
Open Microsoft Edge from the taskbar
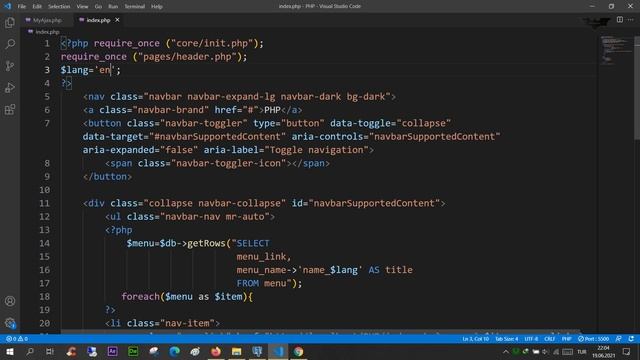[174, 351]
